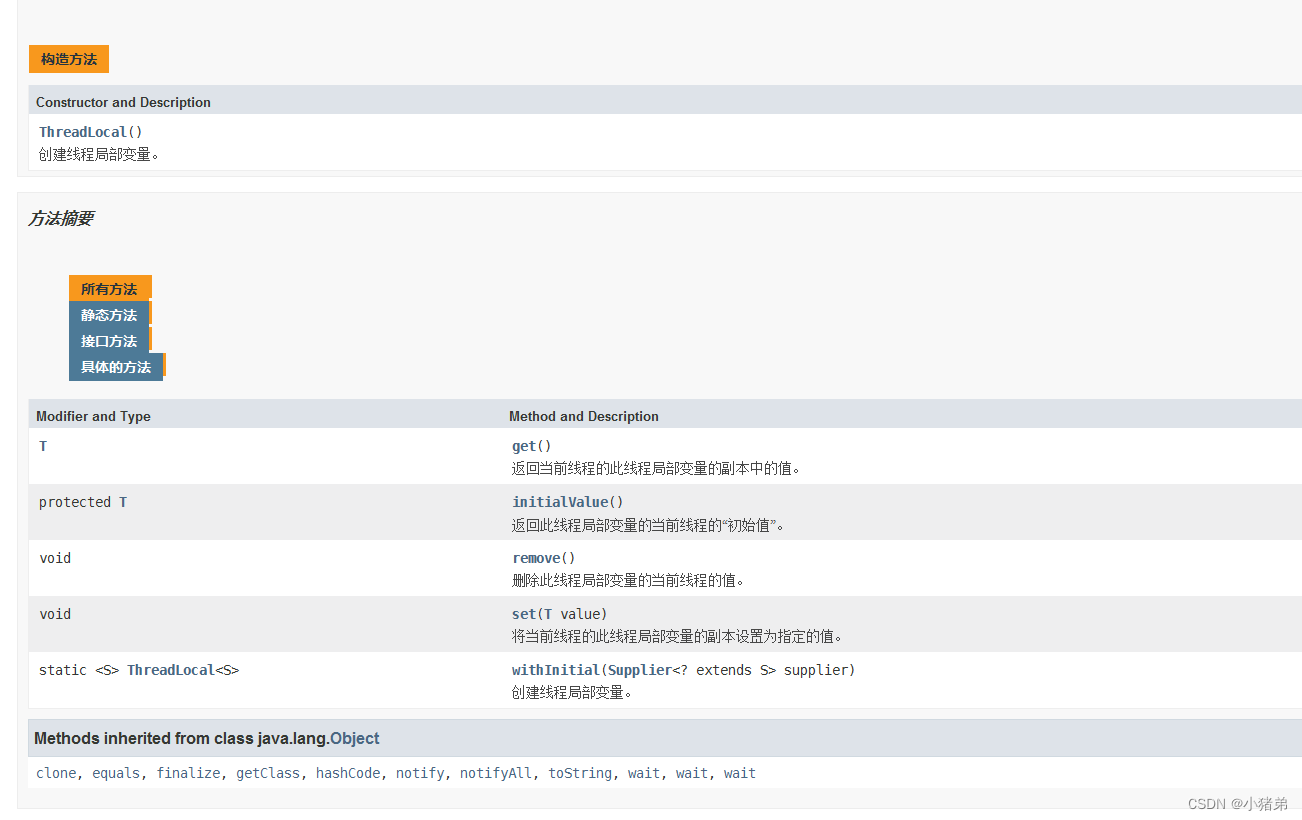Open the inherited notify link

[420, 773]
